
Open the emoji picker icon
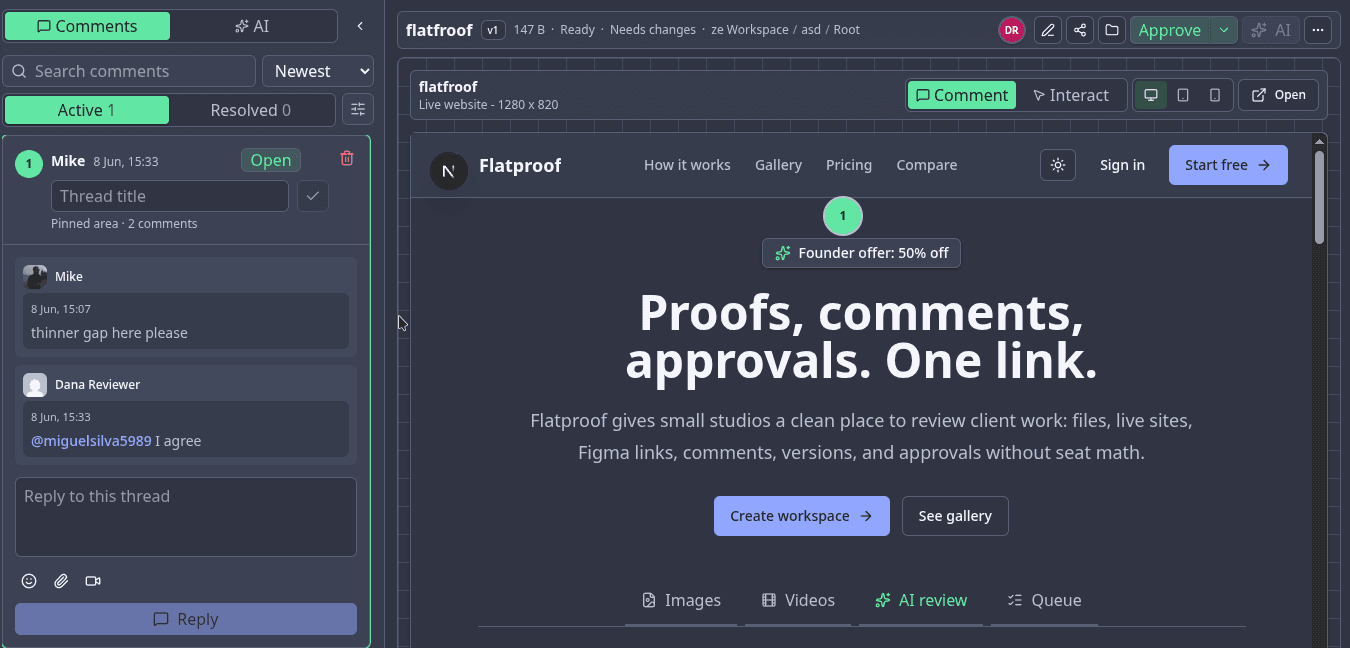pos(29,581)
